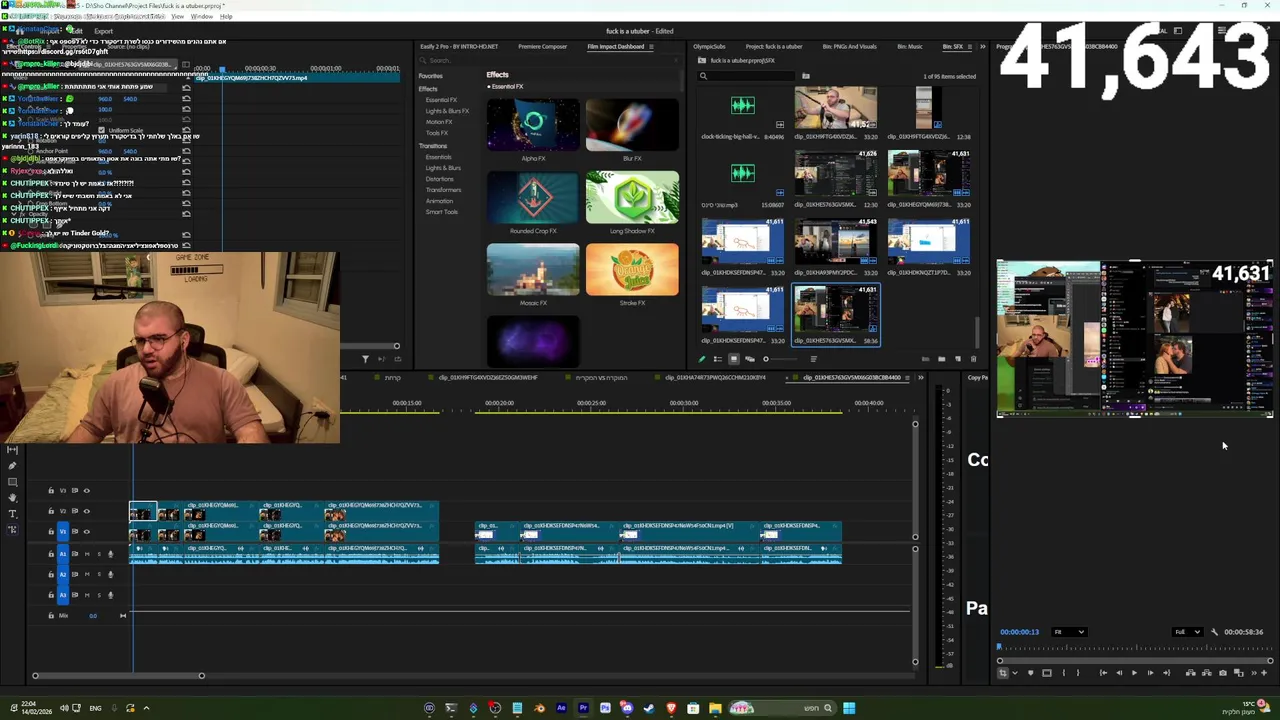This screenshot has height=720, width=1280.
Task: Solo the A1 audio track
Action: click(x=99, y=554)
